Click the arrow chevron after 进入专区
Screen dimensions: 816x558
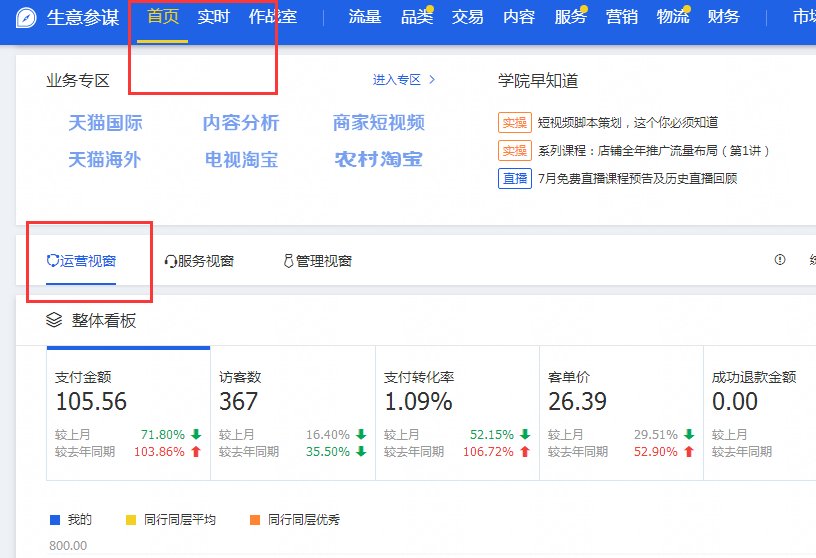click(x=432, y=80)
